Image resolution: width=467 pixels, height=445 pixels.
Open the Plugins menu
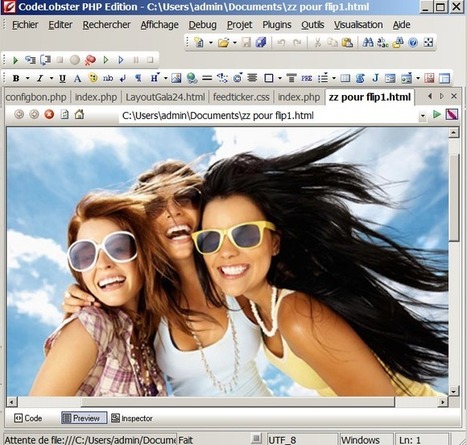277,25
